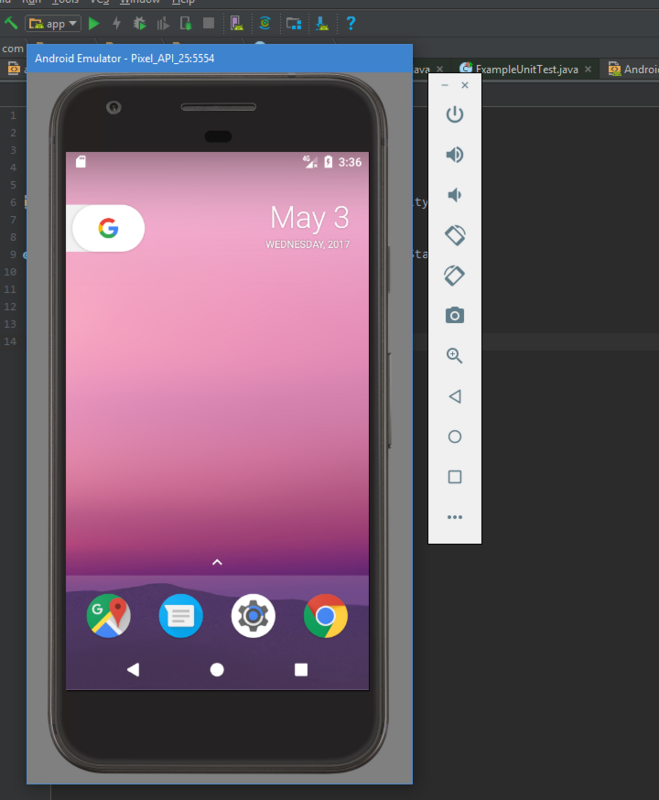Run the app with green play button
659x800 pixels.
pyautogui.click(x=94, y=23)
